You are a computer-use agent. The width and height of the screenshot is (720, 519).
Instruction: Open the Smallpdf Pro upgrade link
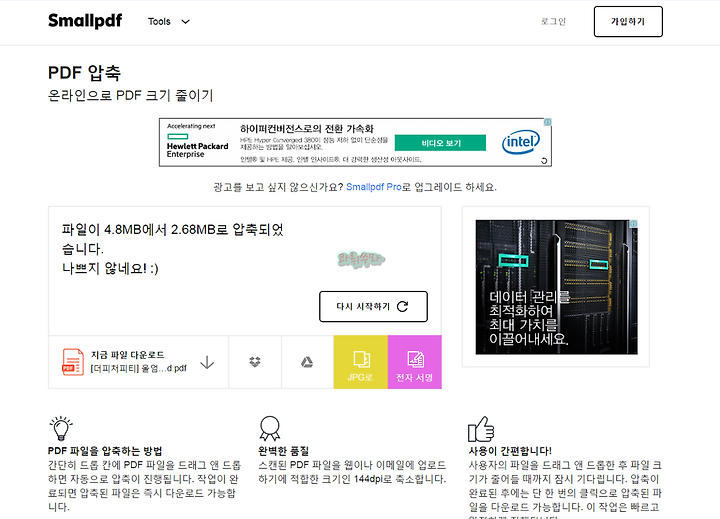coord(374,187)
